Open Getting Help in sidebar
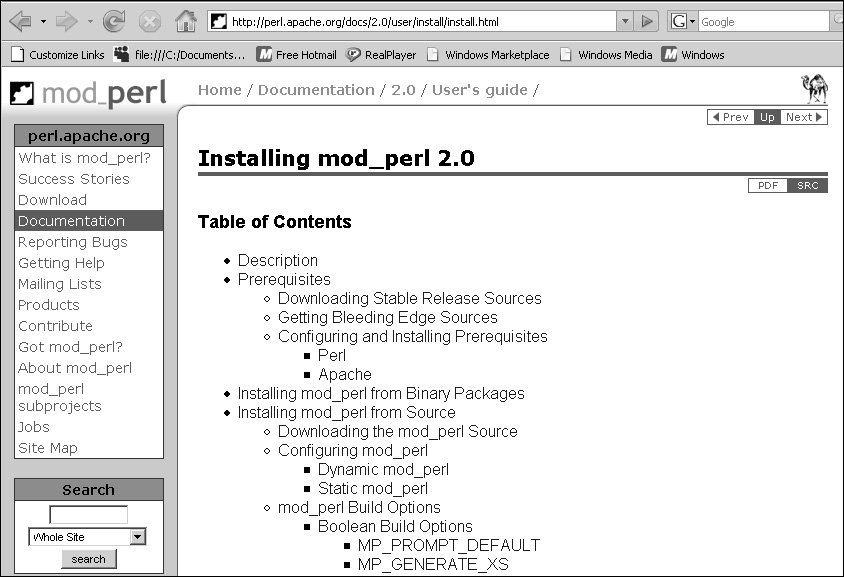The image size is (844, 577). (x=61, y=263)
